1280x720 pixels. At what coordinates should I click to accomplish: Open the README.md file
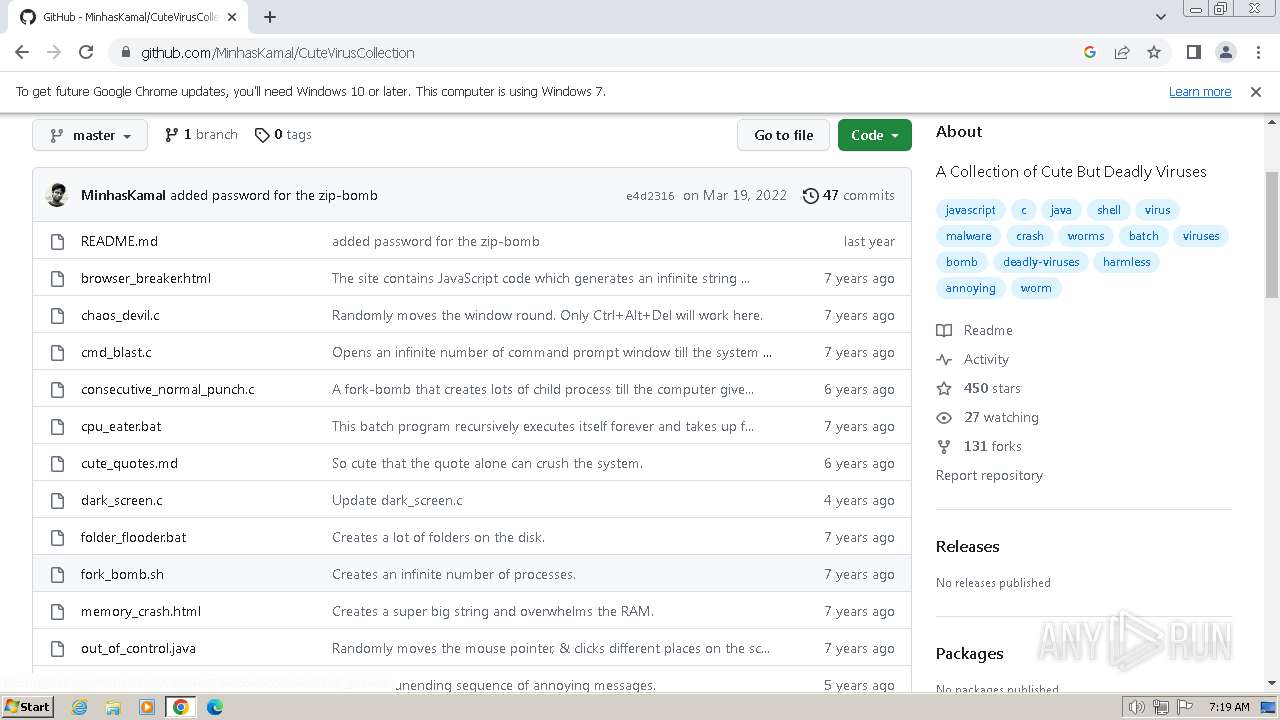click(119, 241)
